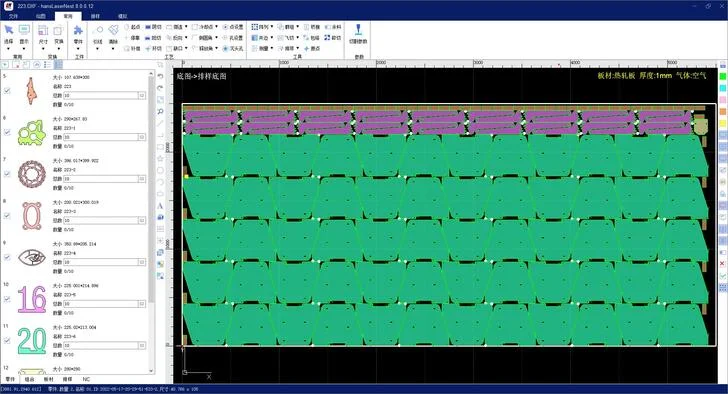Click the 零件 puzzle-piece icon

click(x=78, y=31)
